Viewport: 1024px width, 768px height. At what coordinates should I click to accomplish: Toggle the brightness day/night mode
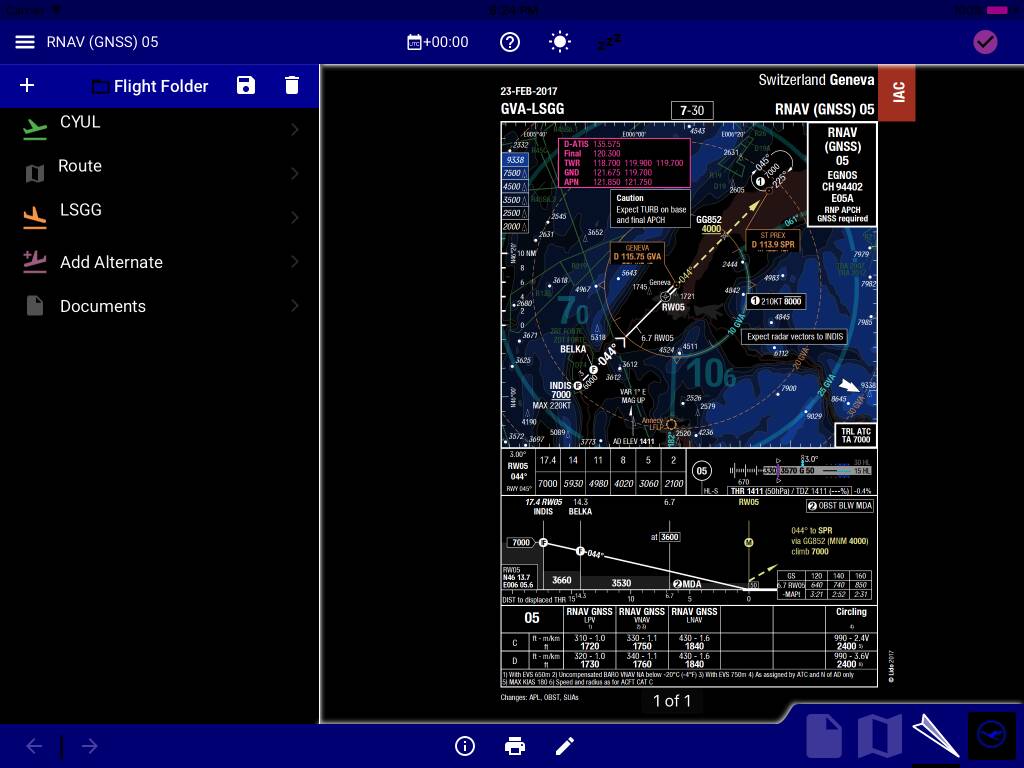coord(560,42)
